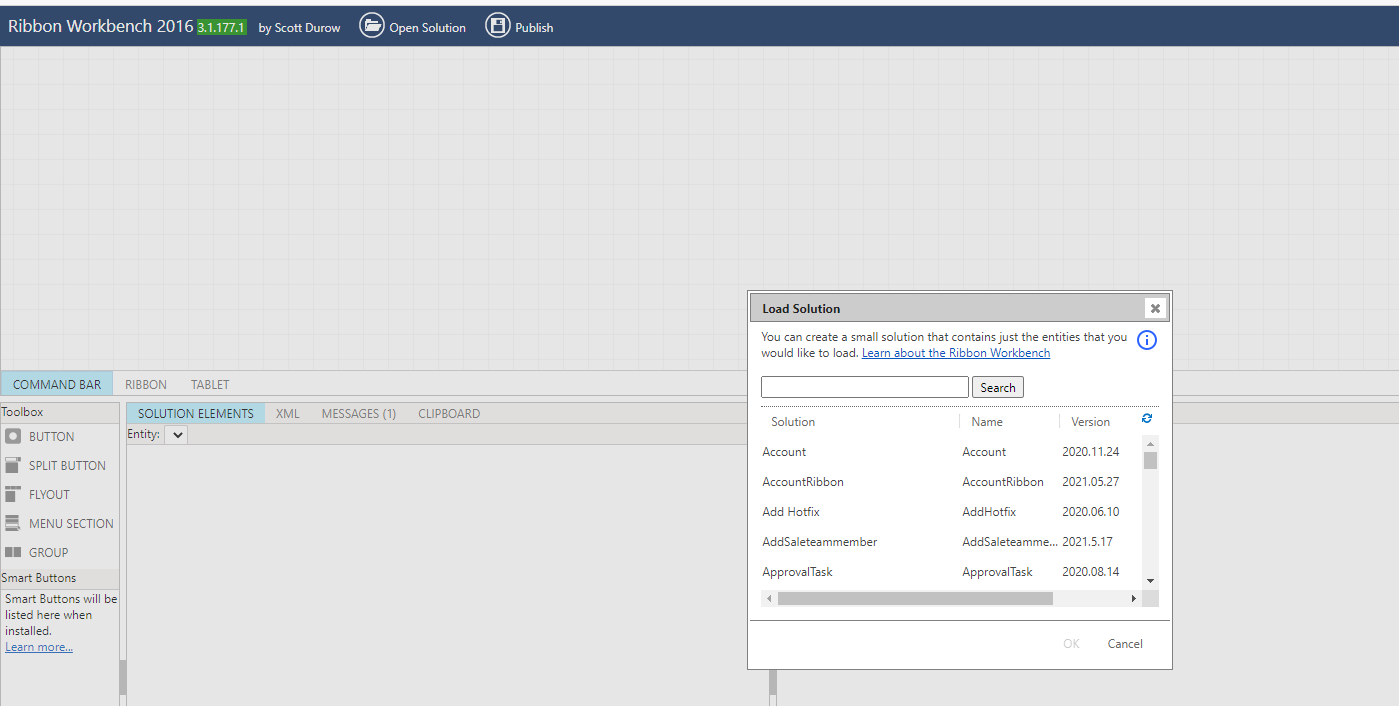Select the ApprovalTask solution row
Screen dimensions: 1399x706
(x=951, y=572)
